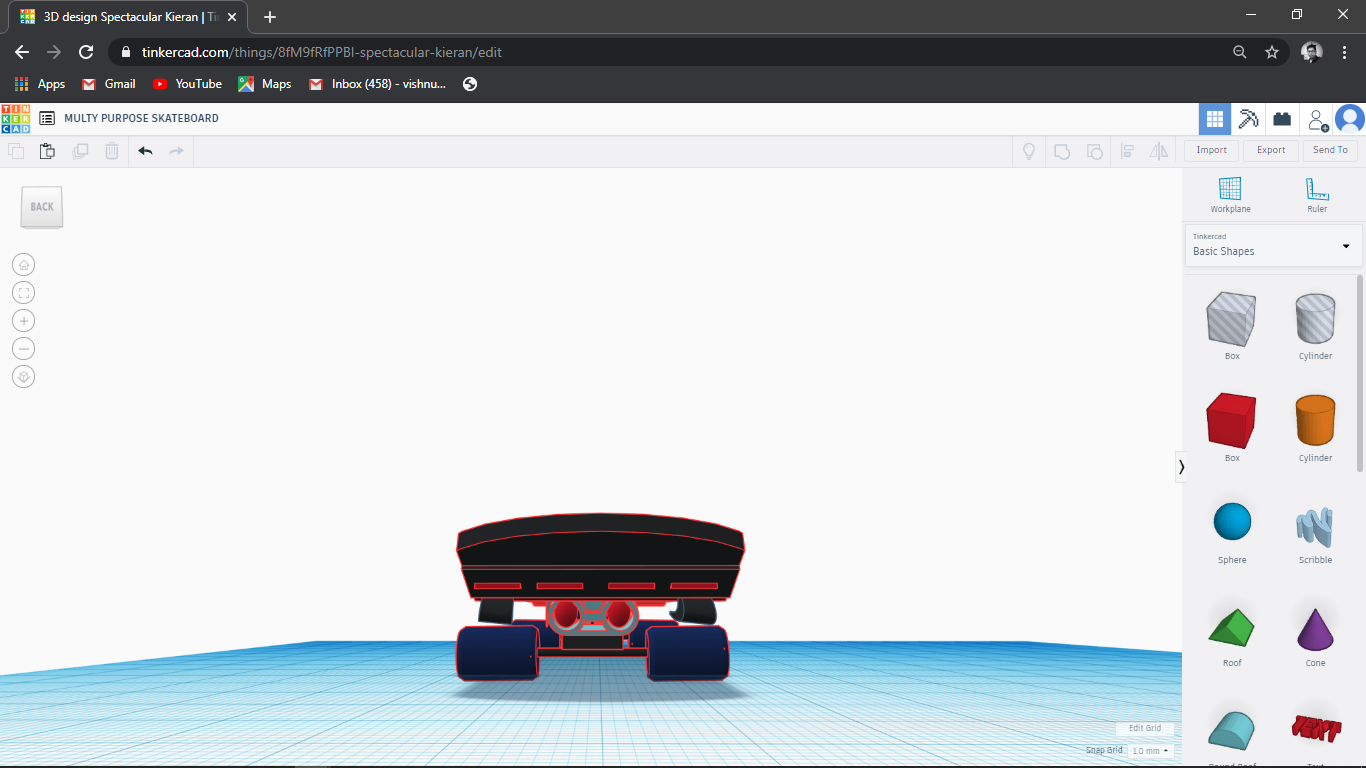Open the Bricks mode icon

[x=1282, y=119]
